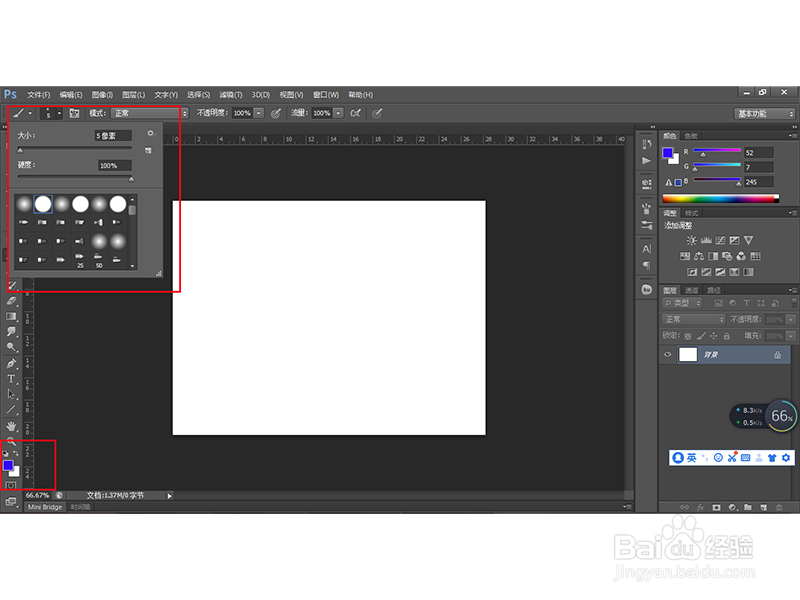Viewport: 800px width, 600px height.
Task: Switch to the 路径 tab
Action: 714,290
